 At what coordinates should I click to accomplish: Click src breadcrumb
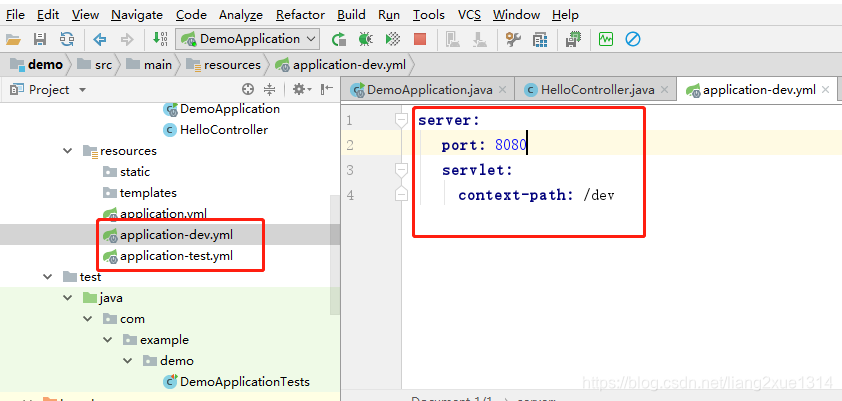click(95, 65)
